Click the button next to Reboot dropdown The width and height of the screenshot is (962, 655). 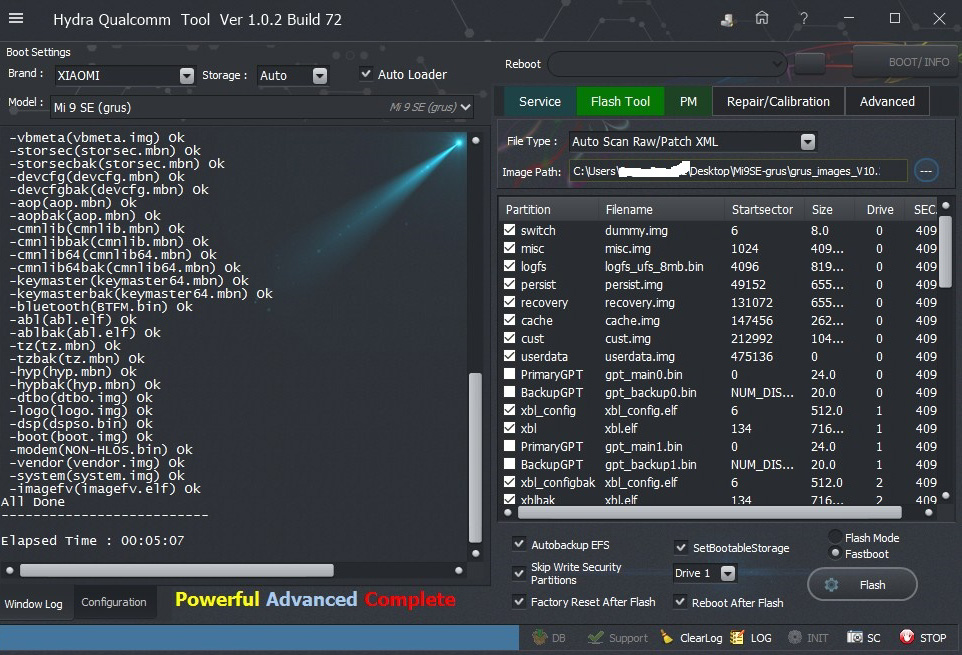(x=810, y=63)
